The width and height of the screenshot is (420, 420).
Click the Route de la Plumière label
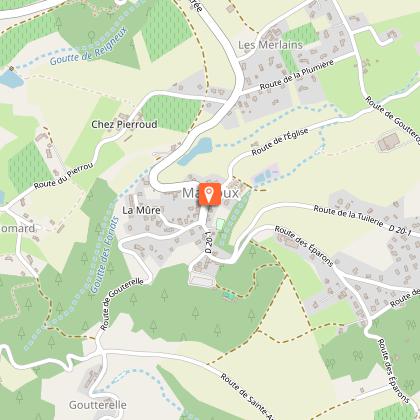(297, 75)
